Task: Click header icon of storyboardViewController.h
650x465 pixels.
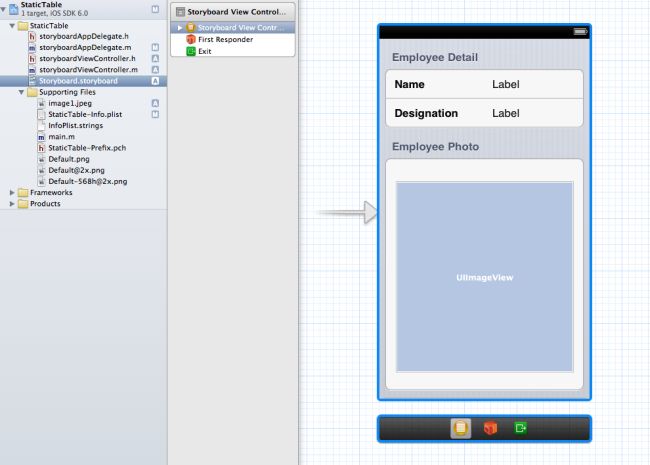Action: click(x=32, y=59)
